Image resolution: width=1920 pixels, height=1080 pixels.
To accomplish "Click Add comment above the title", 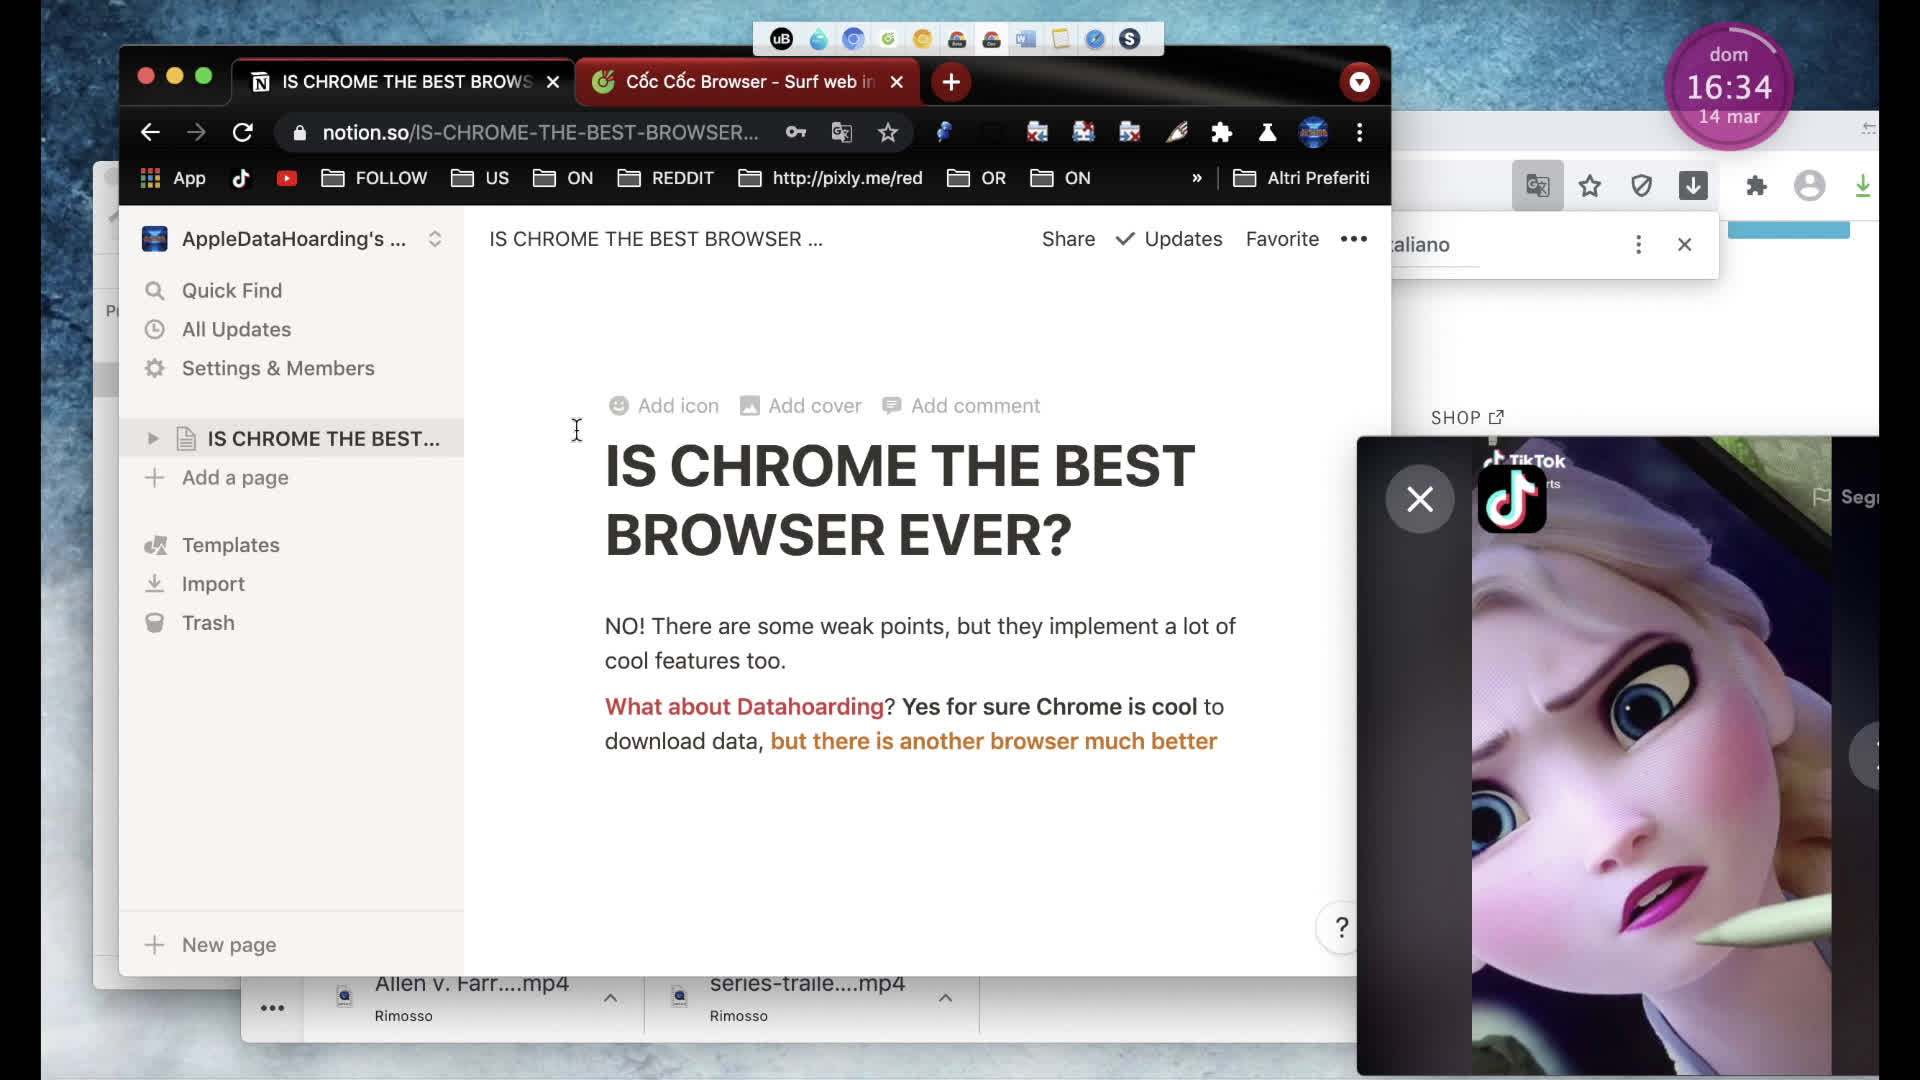I will tap(961, 406).
